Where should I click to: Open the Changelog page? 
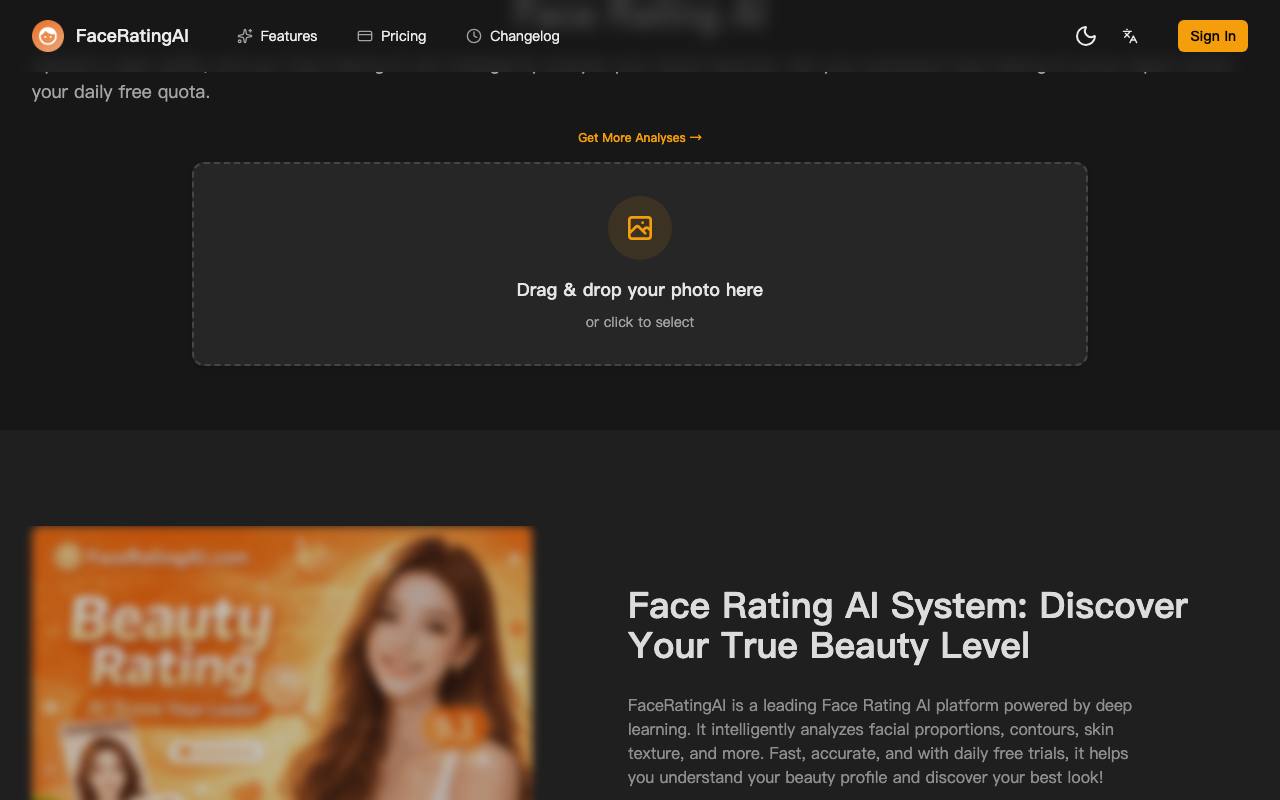[x=513, y=36]
